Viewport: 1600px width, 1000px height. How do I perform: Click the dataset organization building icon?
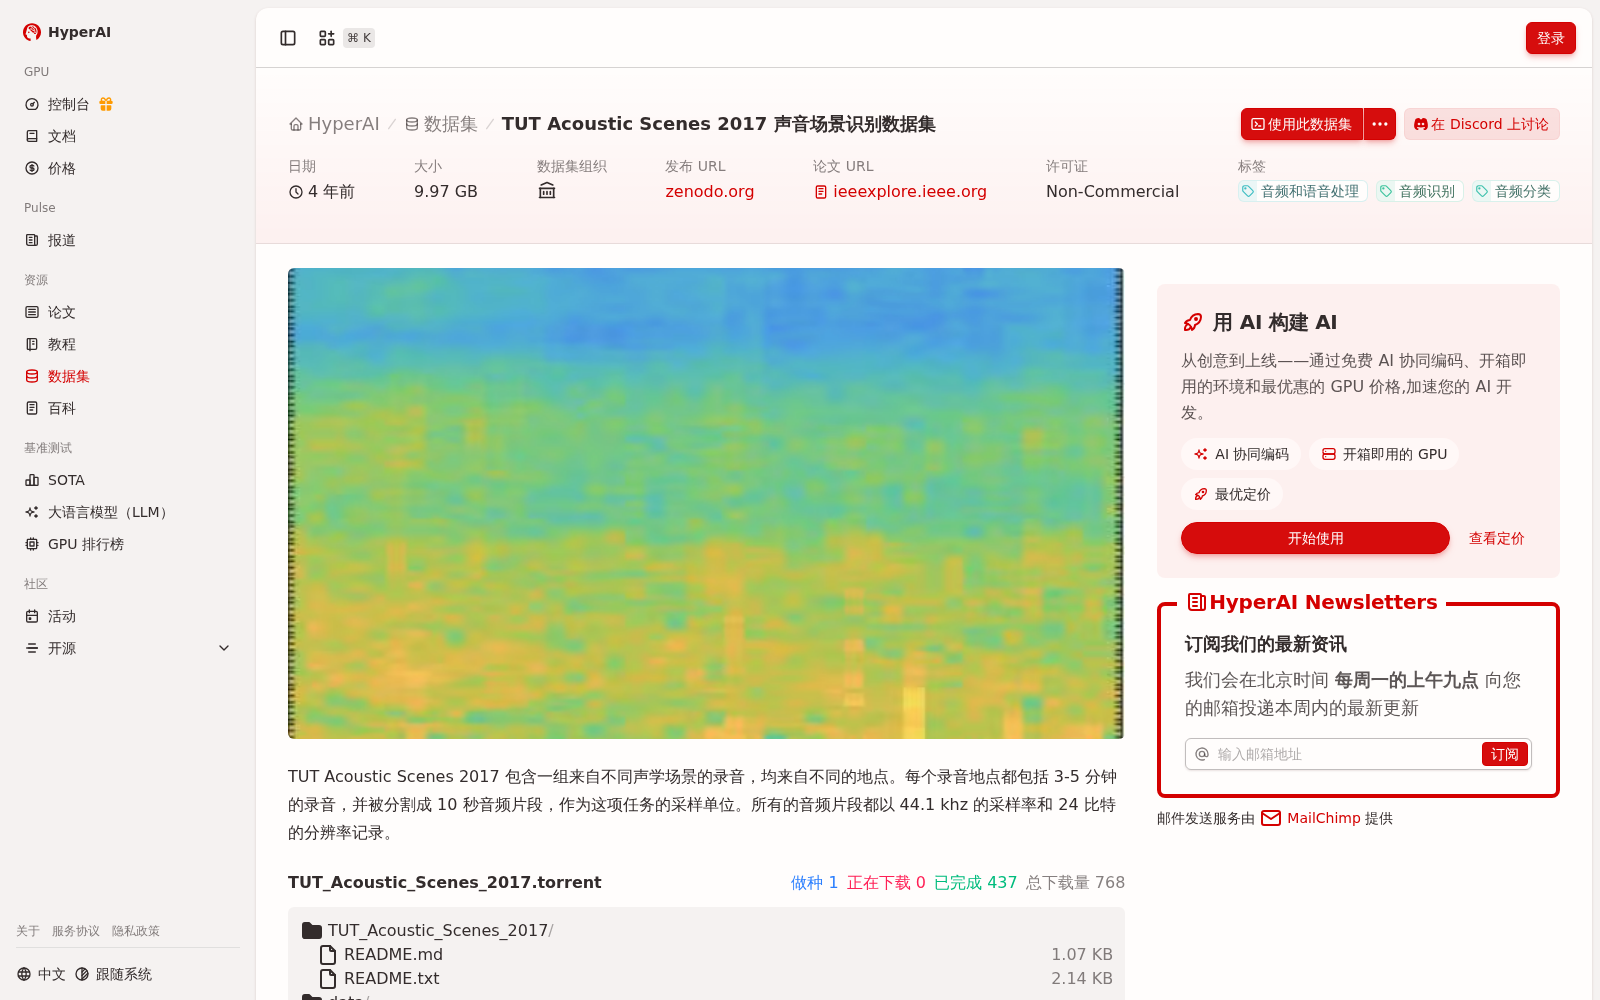click(x=547, y=191)
